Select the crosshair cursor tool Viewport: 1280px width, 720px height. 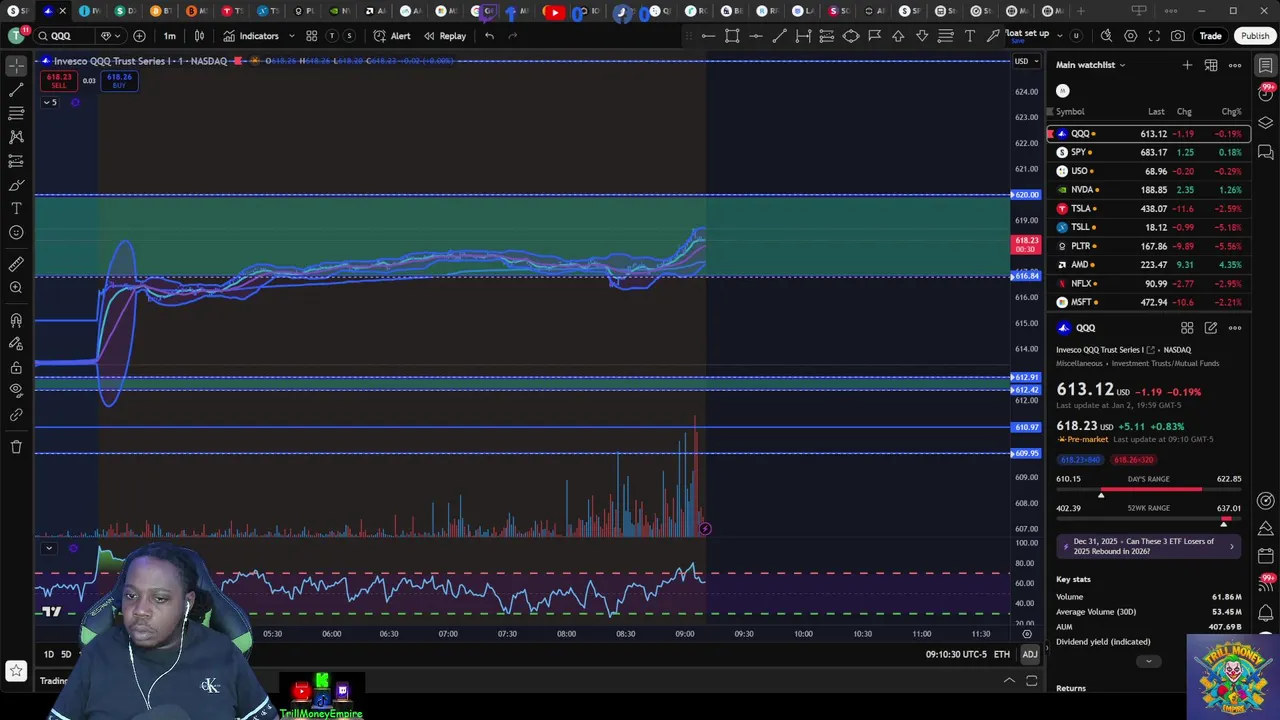tap(16, 66)
